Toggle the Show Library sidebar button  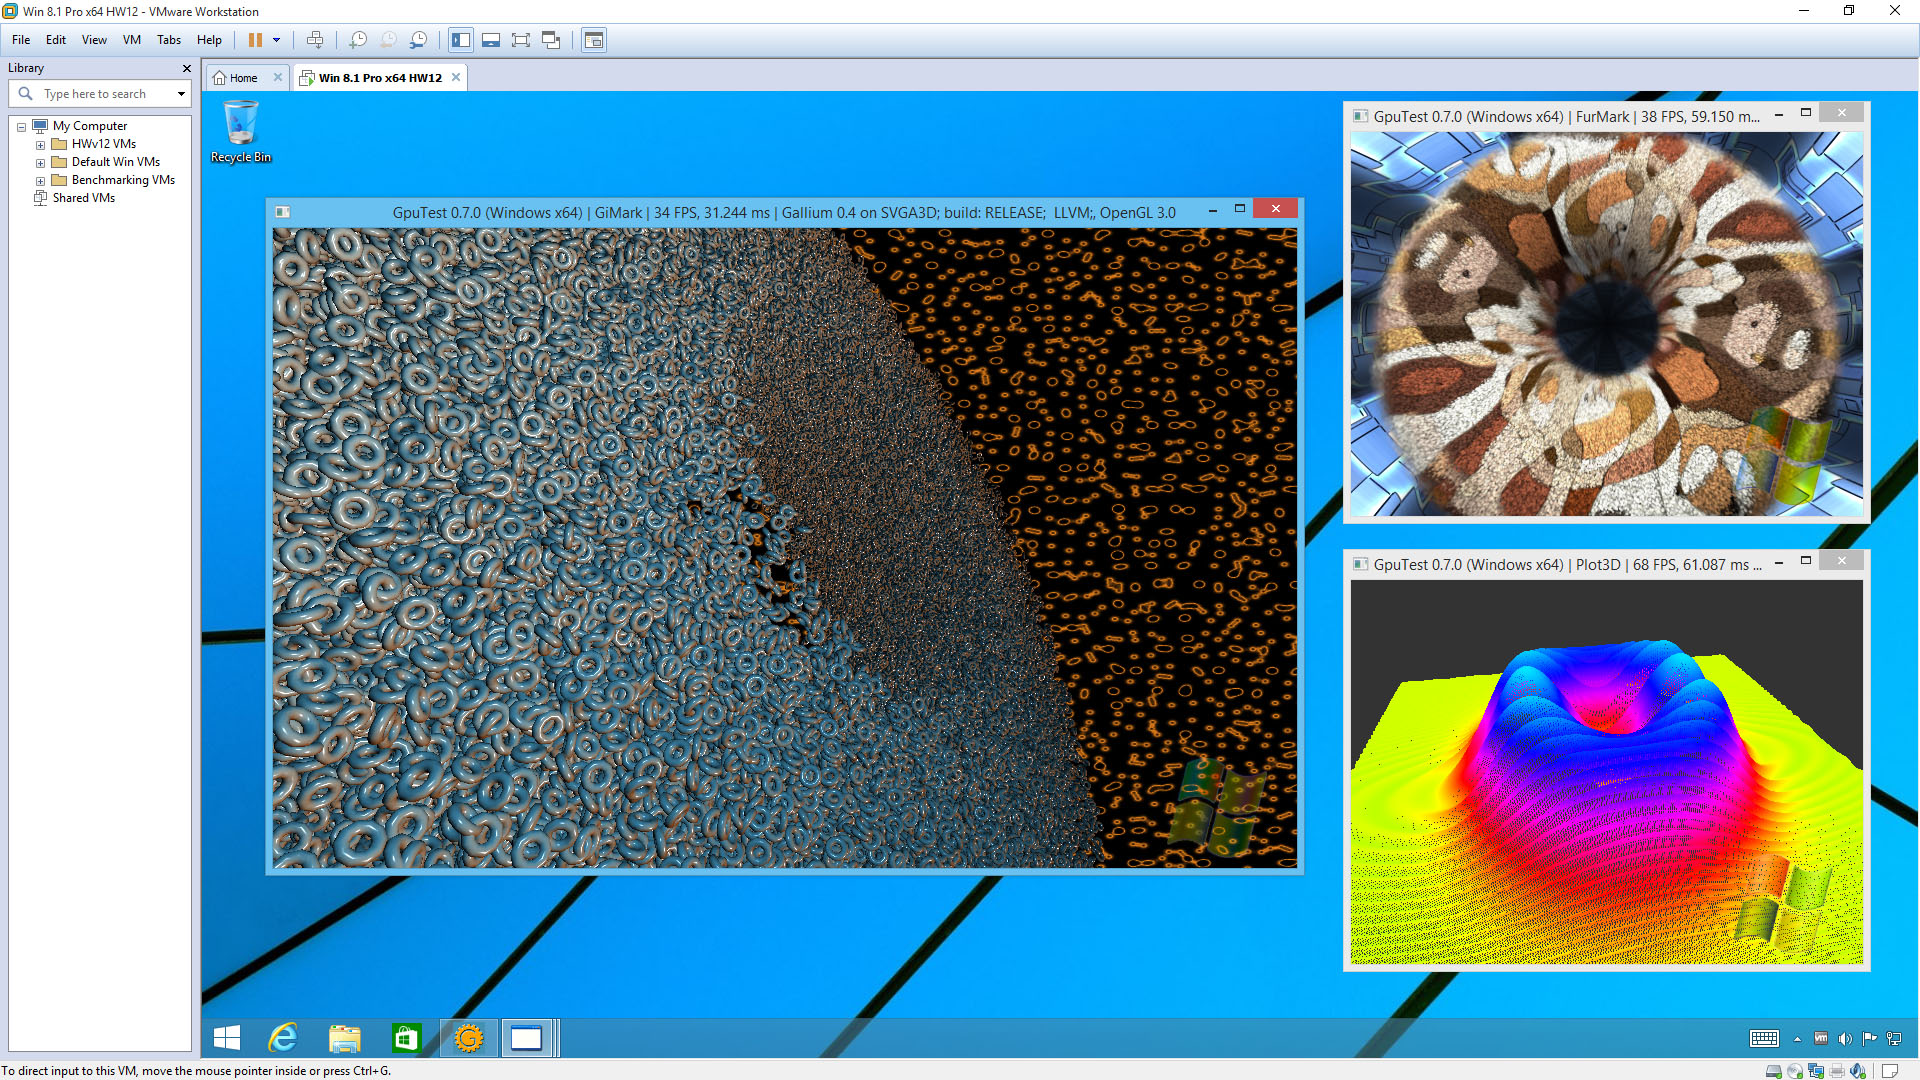(461, 40)
